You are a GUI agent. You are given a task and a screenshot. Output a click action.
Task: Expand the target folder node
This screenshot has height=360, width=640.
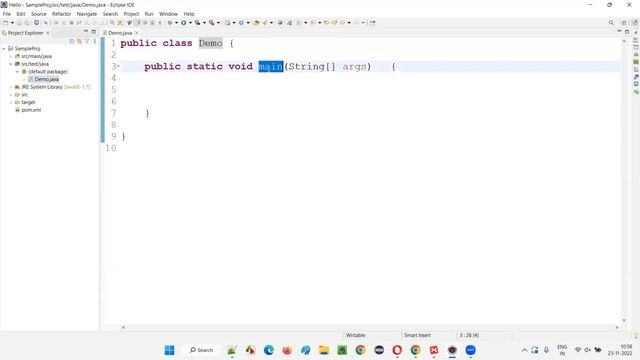11,102
